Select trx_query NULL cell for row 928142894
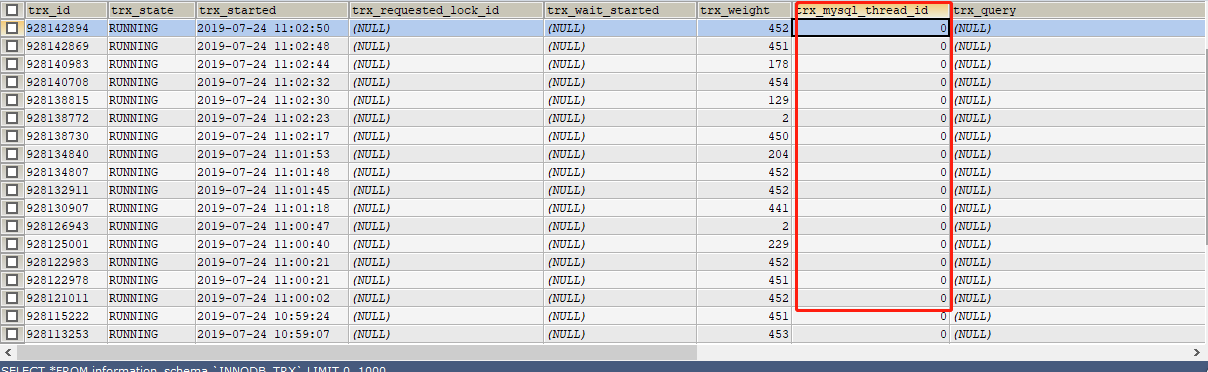 [x=1078, y=29]
